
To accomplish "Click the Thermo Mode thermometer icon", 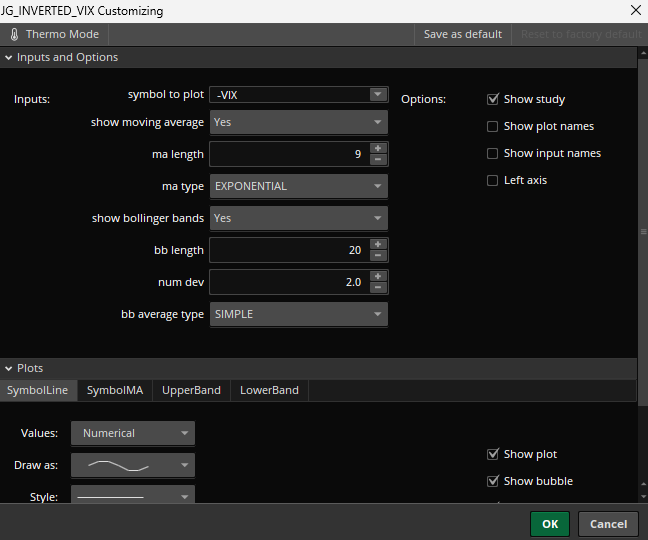I will (x=14, y=34).
